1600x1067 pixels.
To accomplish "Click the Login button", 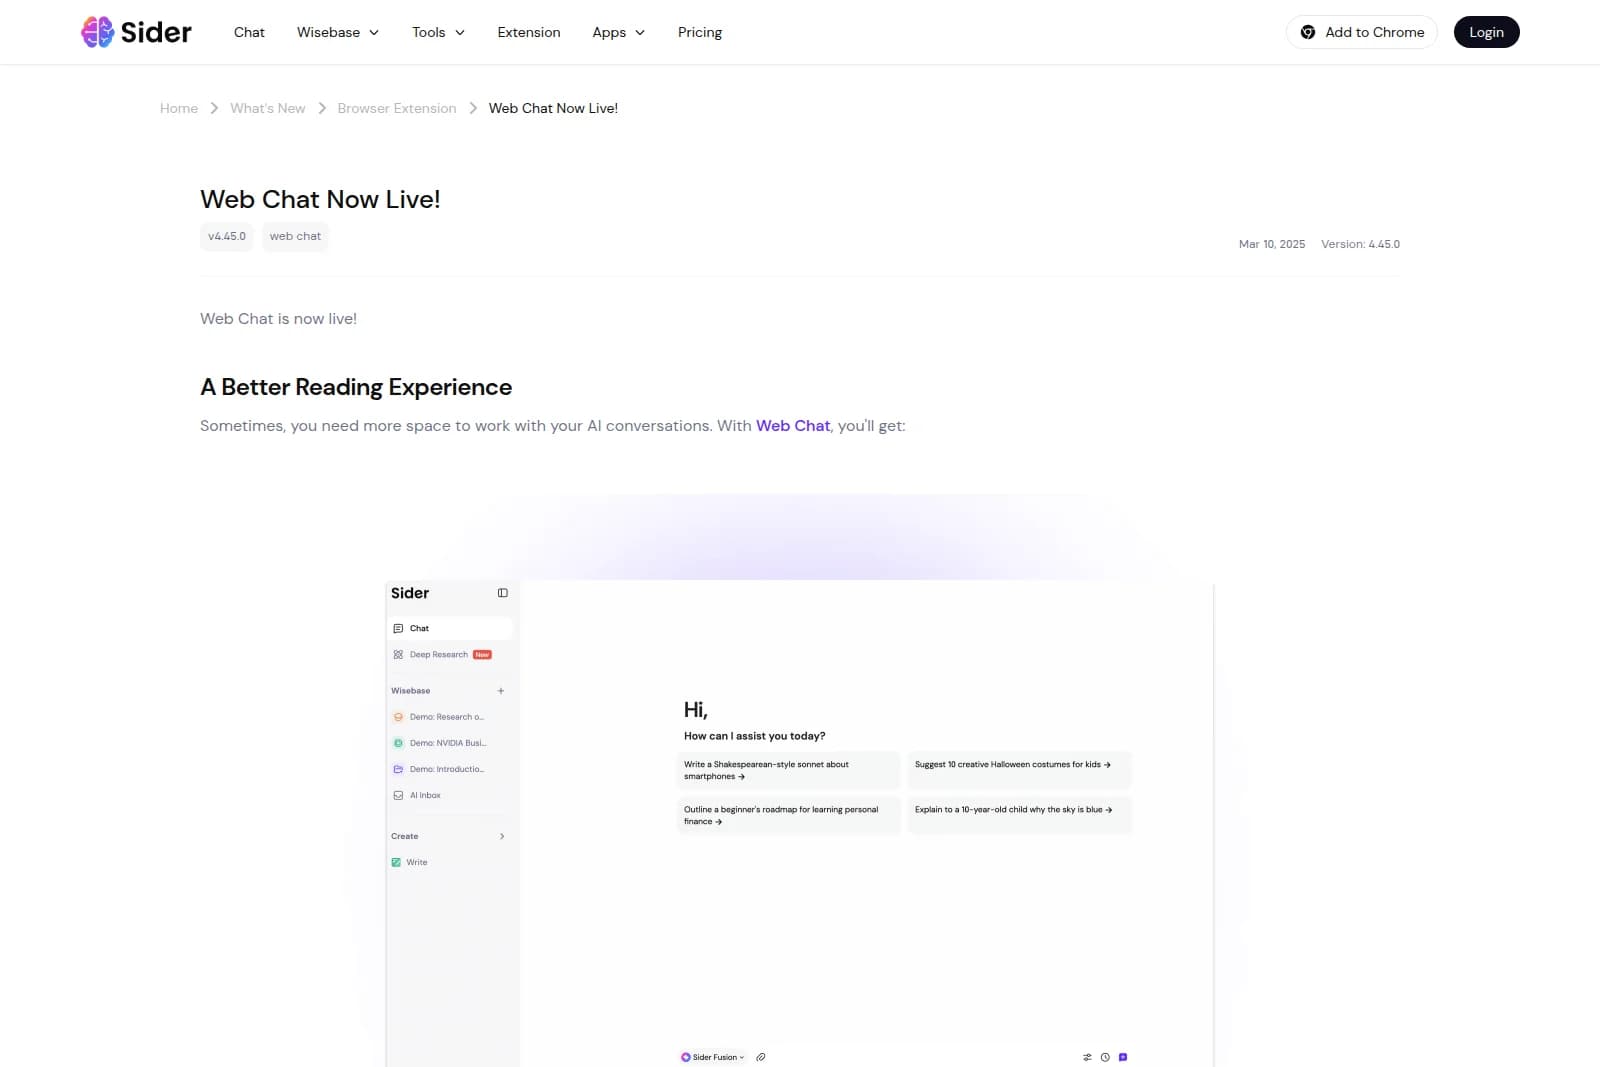I will point(1486,32).
